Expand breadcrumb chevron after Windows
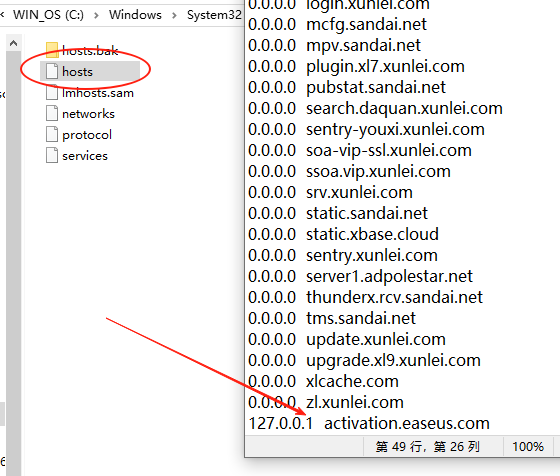 click(x=174, y=15)
